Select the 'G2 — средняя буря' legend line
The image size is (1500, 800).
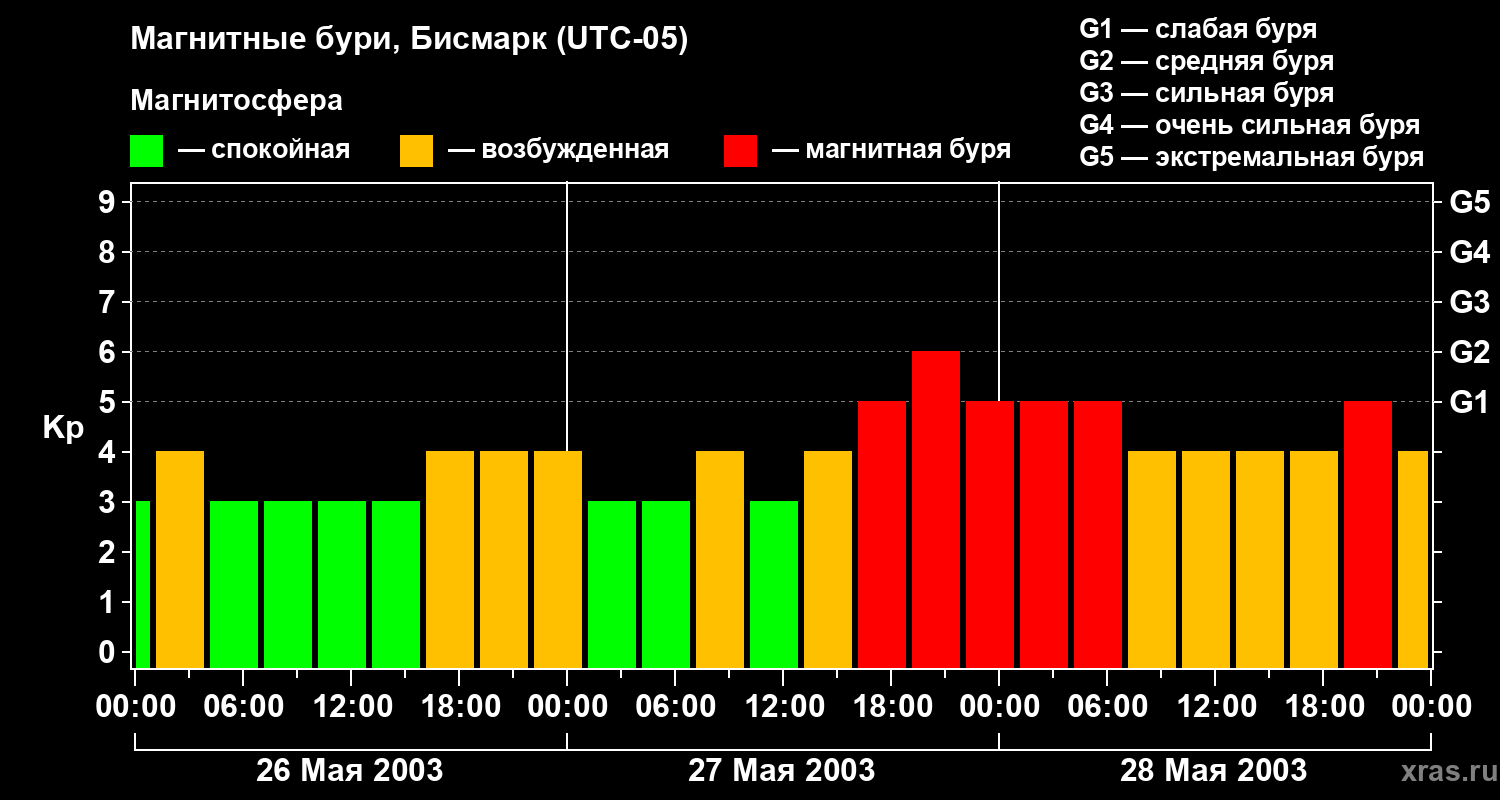(x=1206, y=61)
